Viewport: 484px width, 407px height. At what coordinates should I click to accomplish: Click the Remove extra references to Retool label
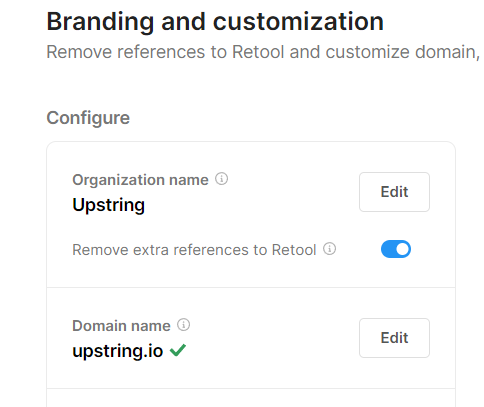[194, 250]
